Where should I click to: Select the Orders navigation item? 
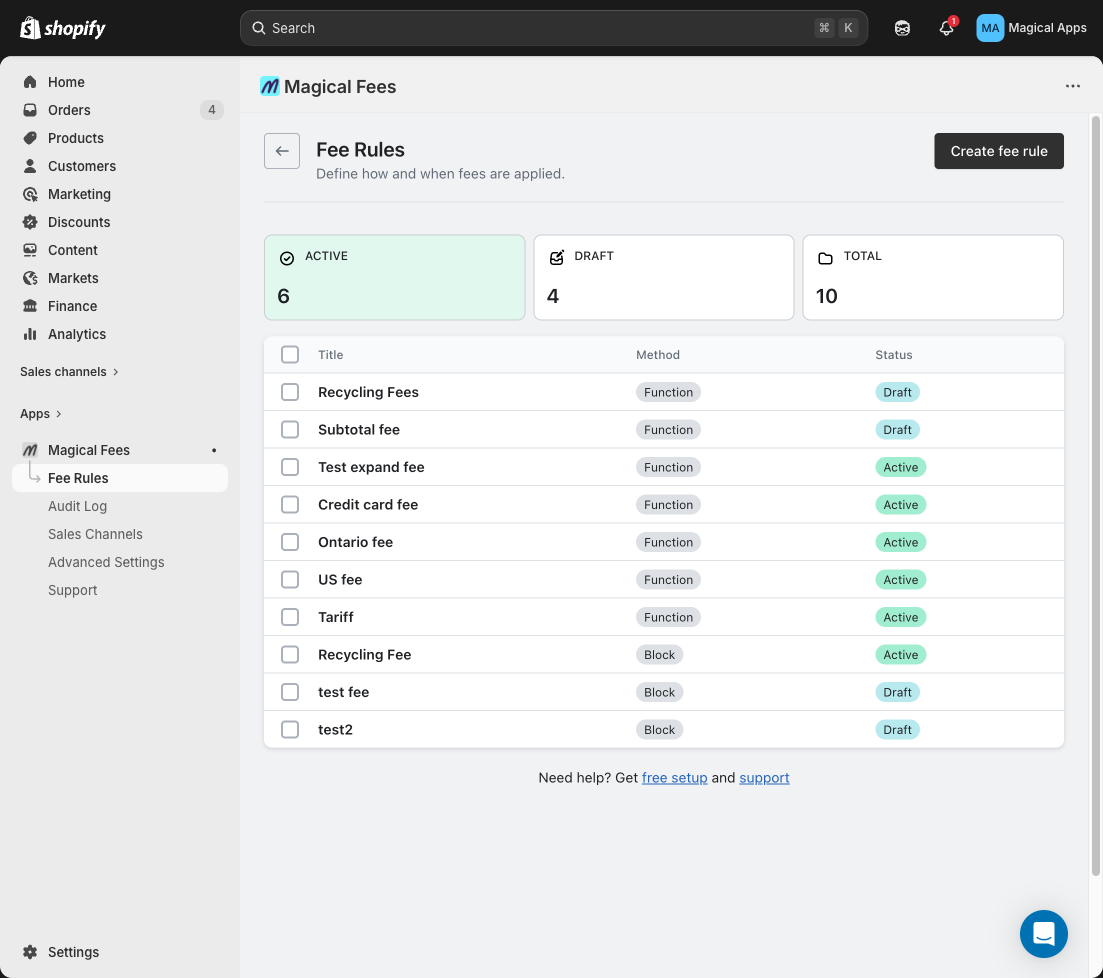[69, 110]
